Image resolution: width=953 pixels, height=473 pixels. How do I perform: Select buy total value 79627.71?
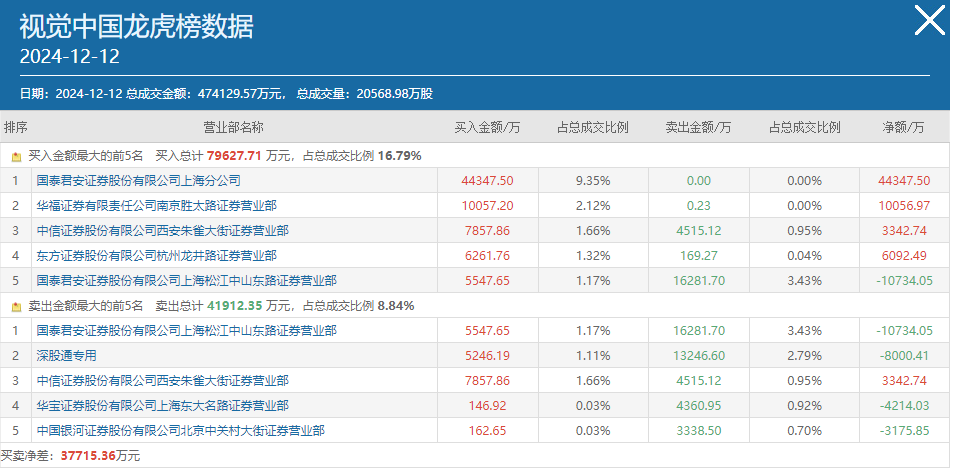(x=234, y=156)
